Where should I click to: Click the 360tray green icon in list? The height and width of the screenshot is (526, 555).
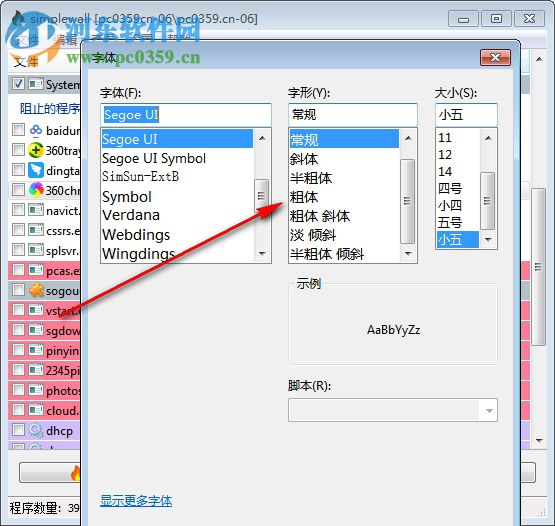coord(36,150)
